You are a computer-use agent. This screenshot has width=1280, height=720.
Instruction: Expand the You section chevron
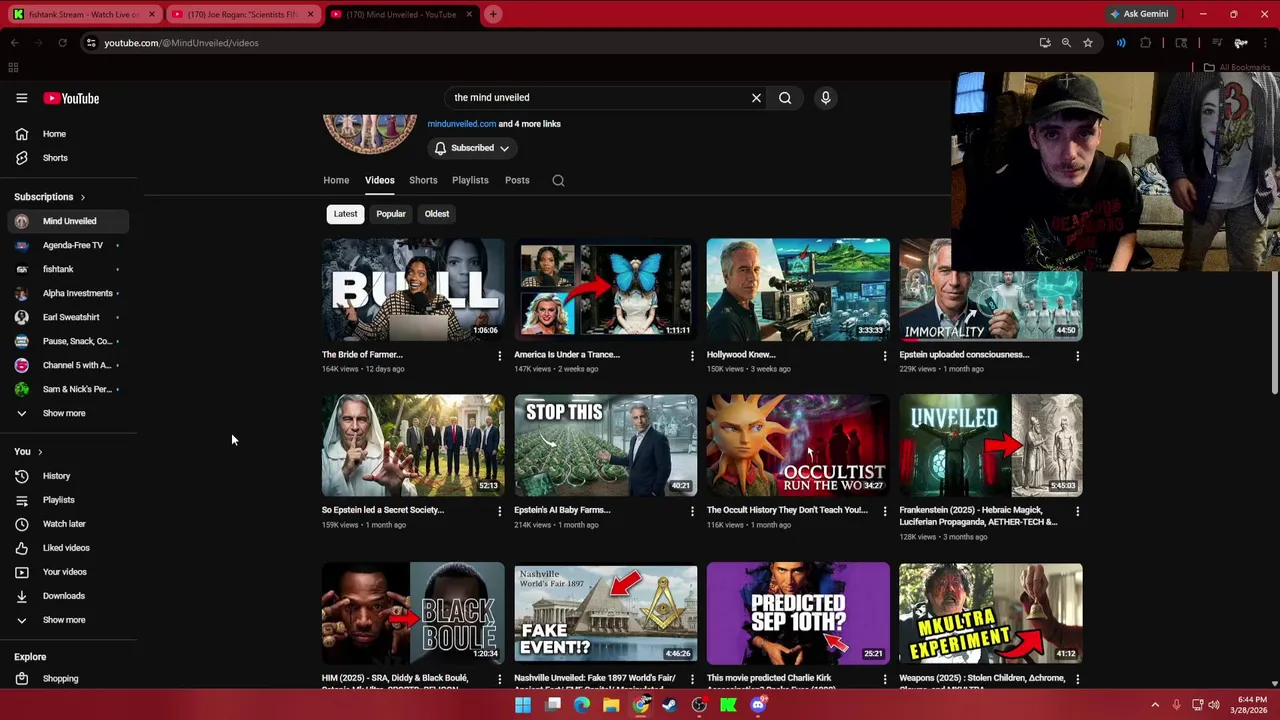[x=40, y=452]
